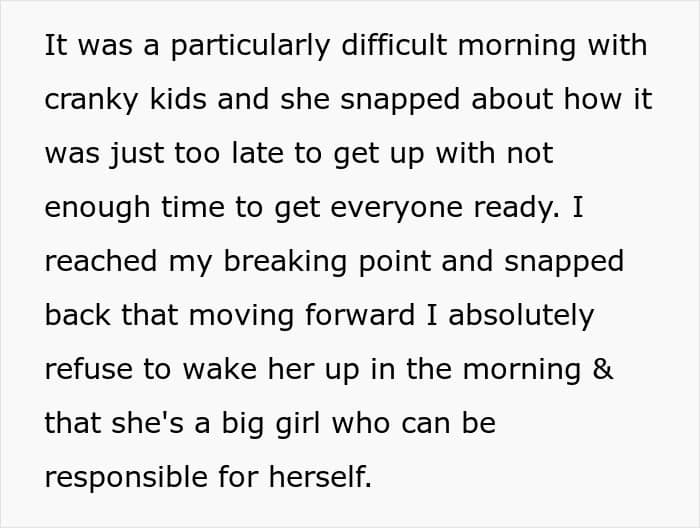
Task: Click on the word "wake"
Action: [x=220, y=369]
